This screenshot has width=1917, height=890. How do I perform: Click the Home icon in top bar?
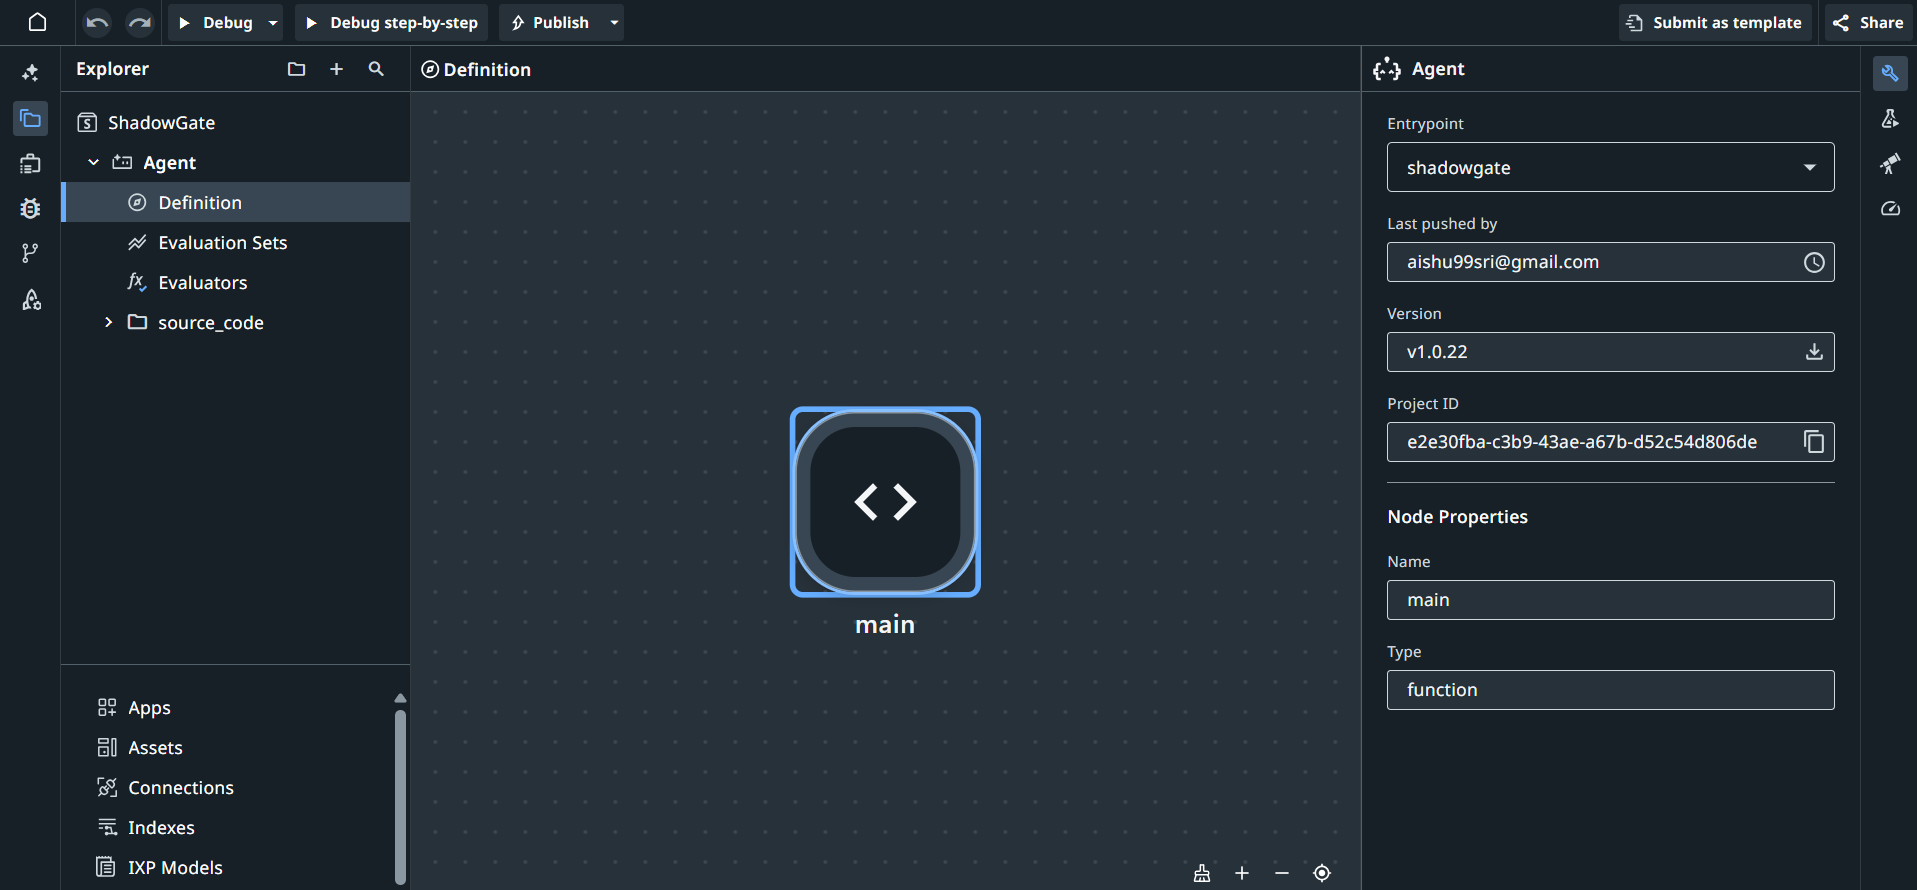pos(37,22)
